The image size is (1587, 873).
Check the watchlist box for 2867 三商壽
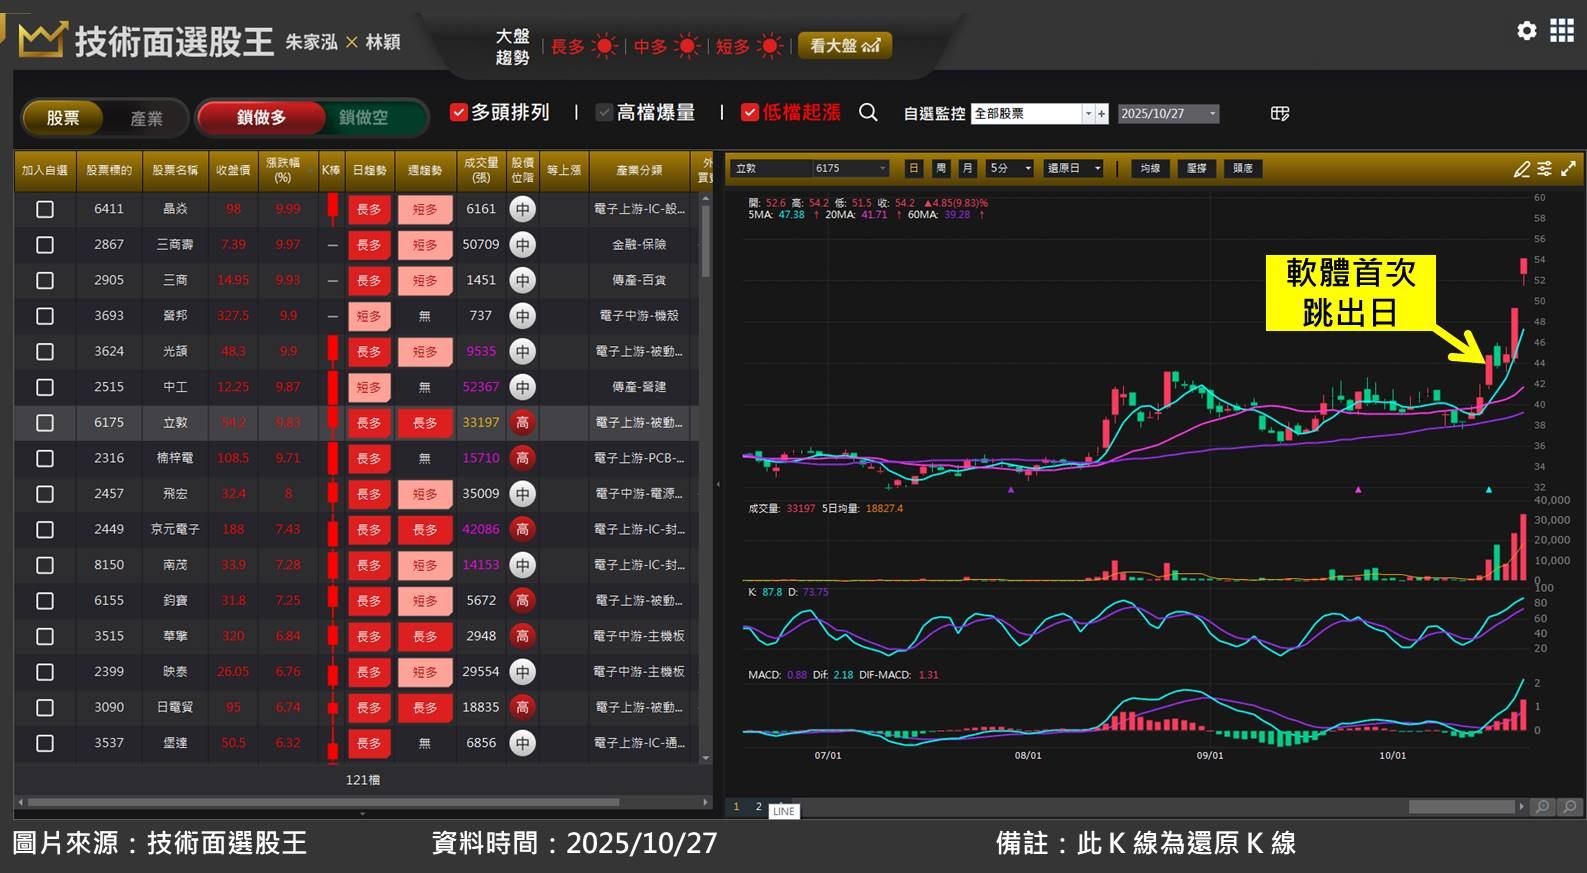click(x=45, y=245)
